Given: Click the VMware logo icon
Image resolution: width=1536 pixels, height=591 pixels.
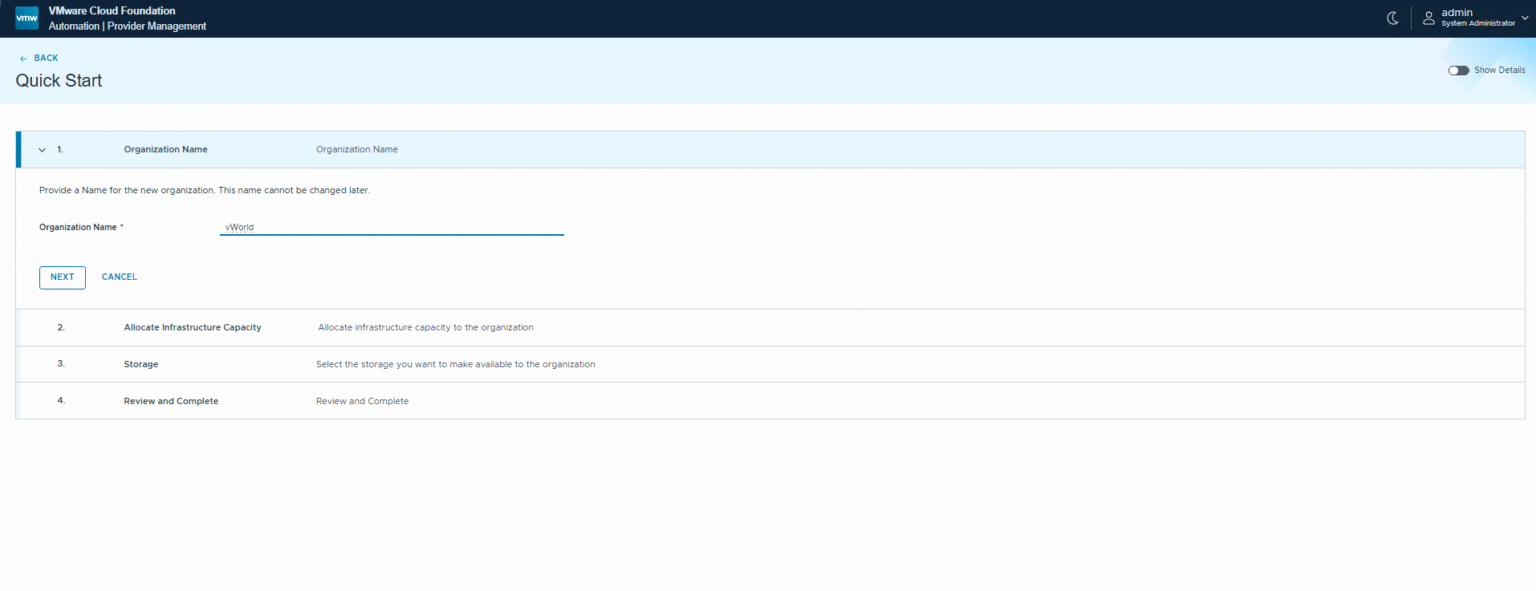Looking at the screenshot, I should (x=26, y=18).
